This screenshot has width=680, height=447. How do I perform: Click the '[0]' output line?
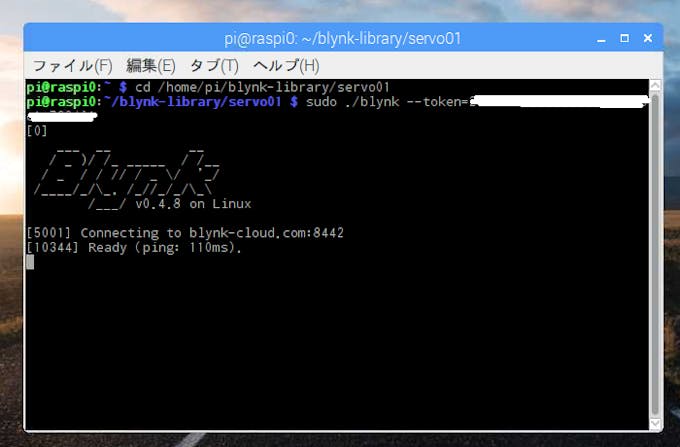tap(36, 131)
